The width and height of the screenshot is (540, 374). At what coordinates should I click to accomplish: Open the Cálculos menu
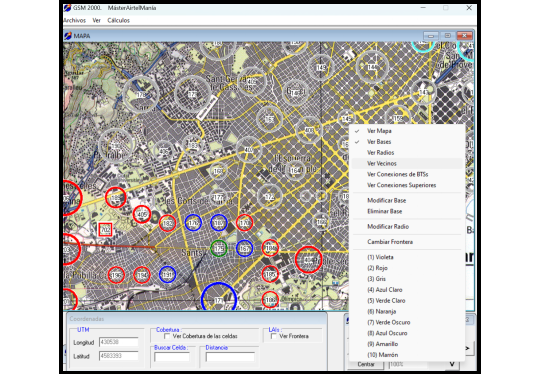[x=118, y=20]
